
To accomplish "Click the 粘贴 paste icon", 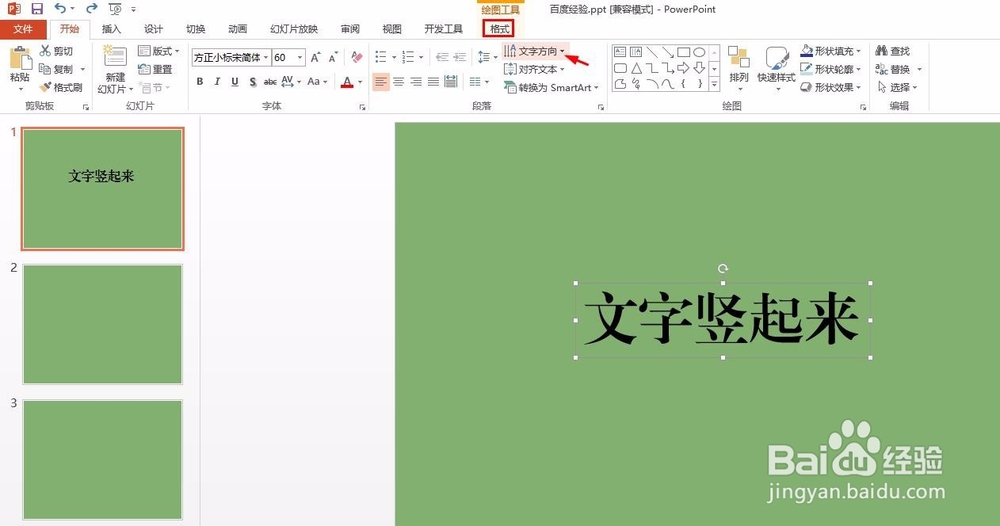I will (x=20, y=59).
